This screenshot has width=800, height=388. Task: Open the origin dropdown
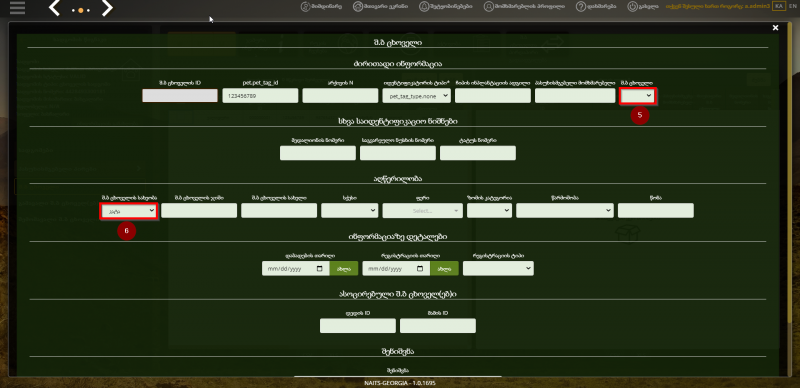(565, 210)
